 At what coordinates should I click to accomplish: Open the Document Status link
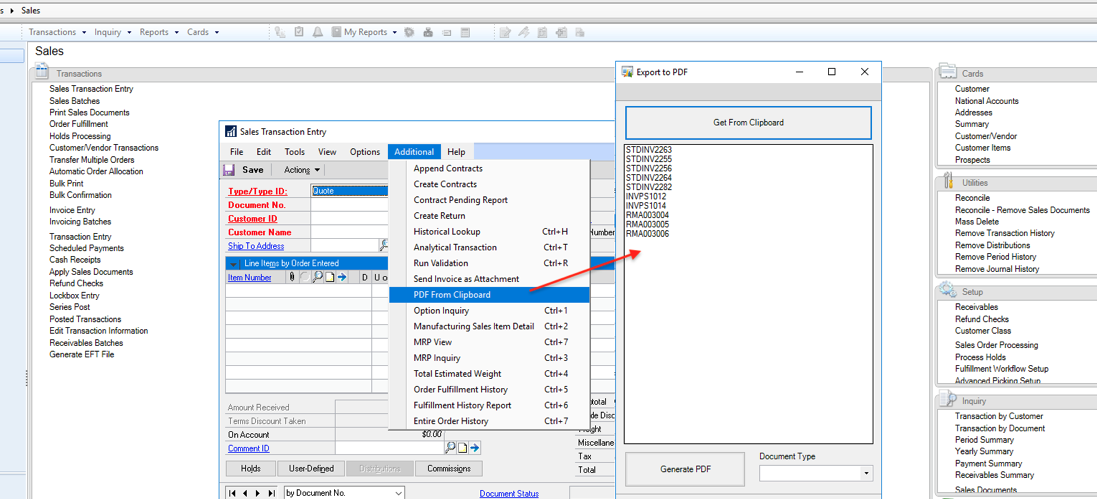pos(509,493)
